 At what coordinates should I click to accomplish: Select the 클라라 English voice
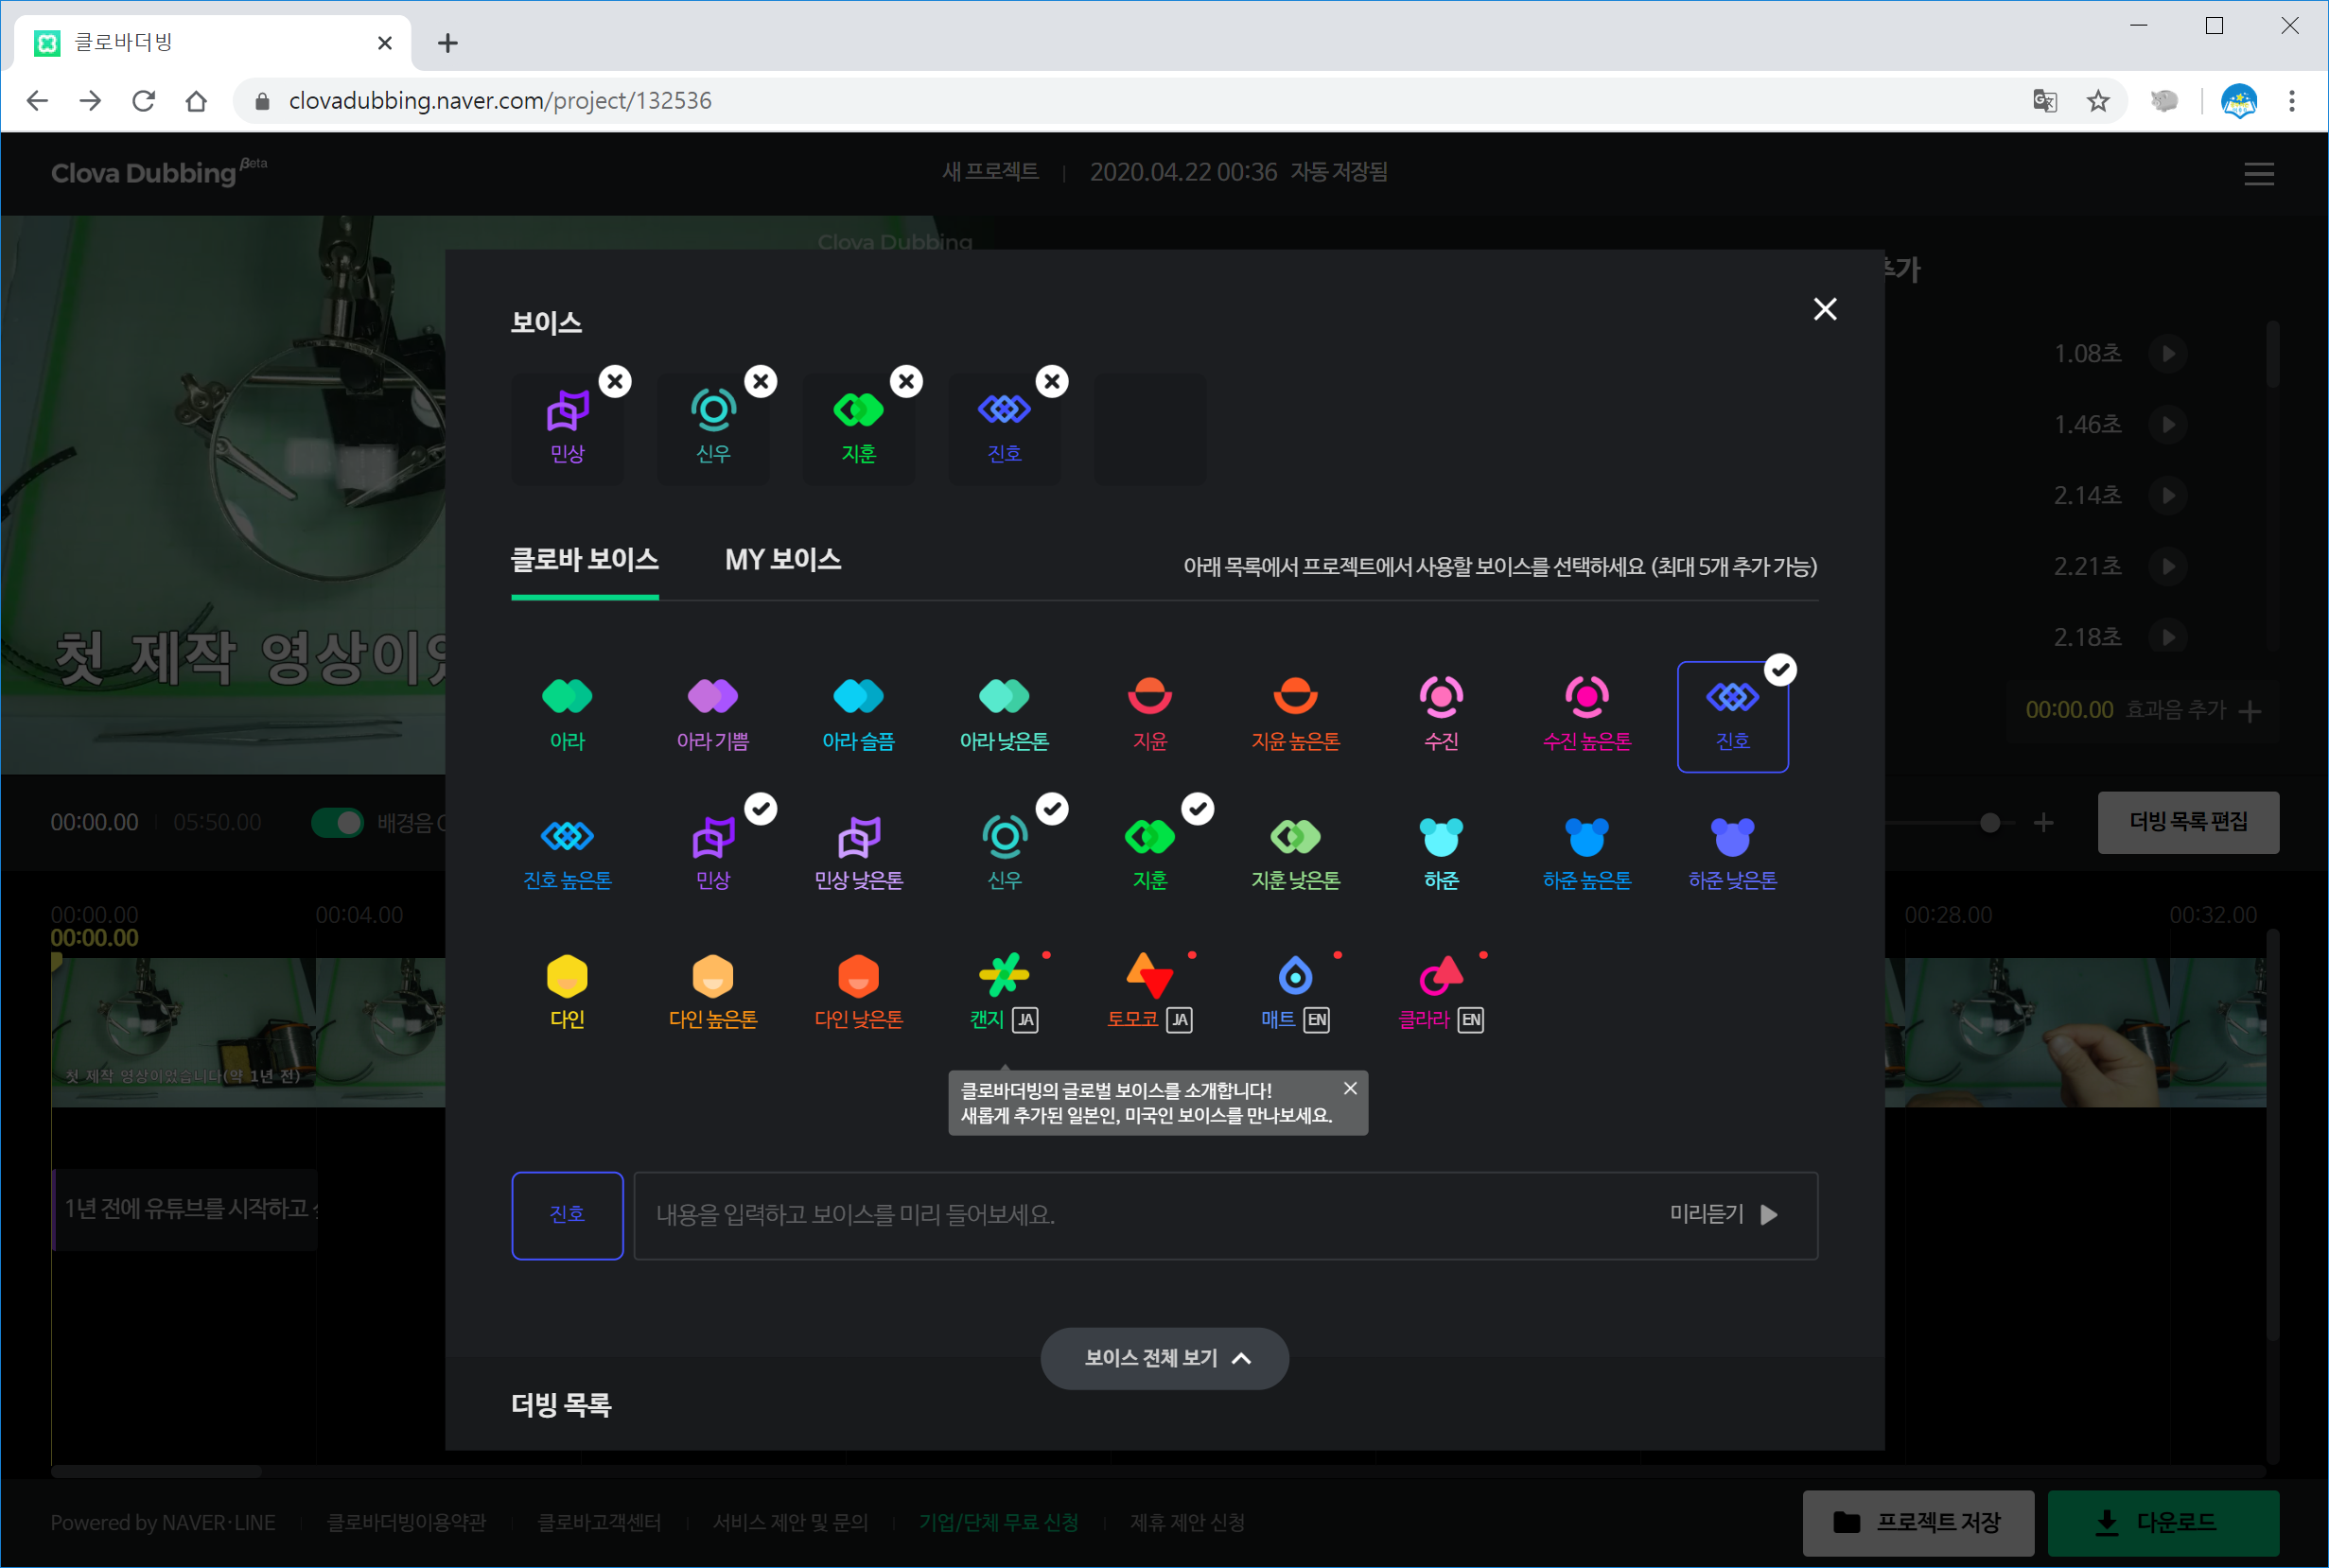(x=1440, y=977)
